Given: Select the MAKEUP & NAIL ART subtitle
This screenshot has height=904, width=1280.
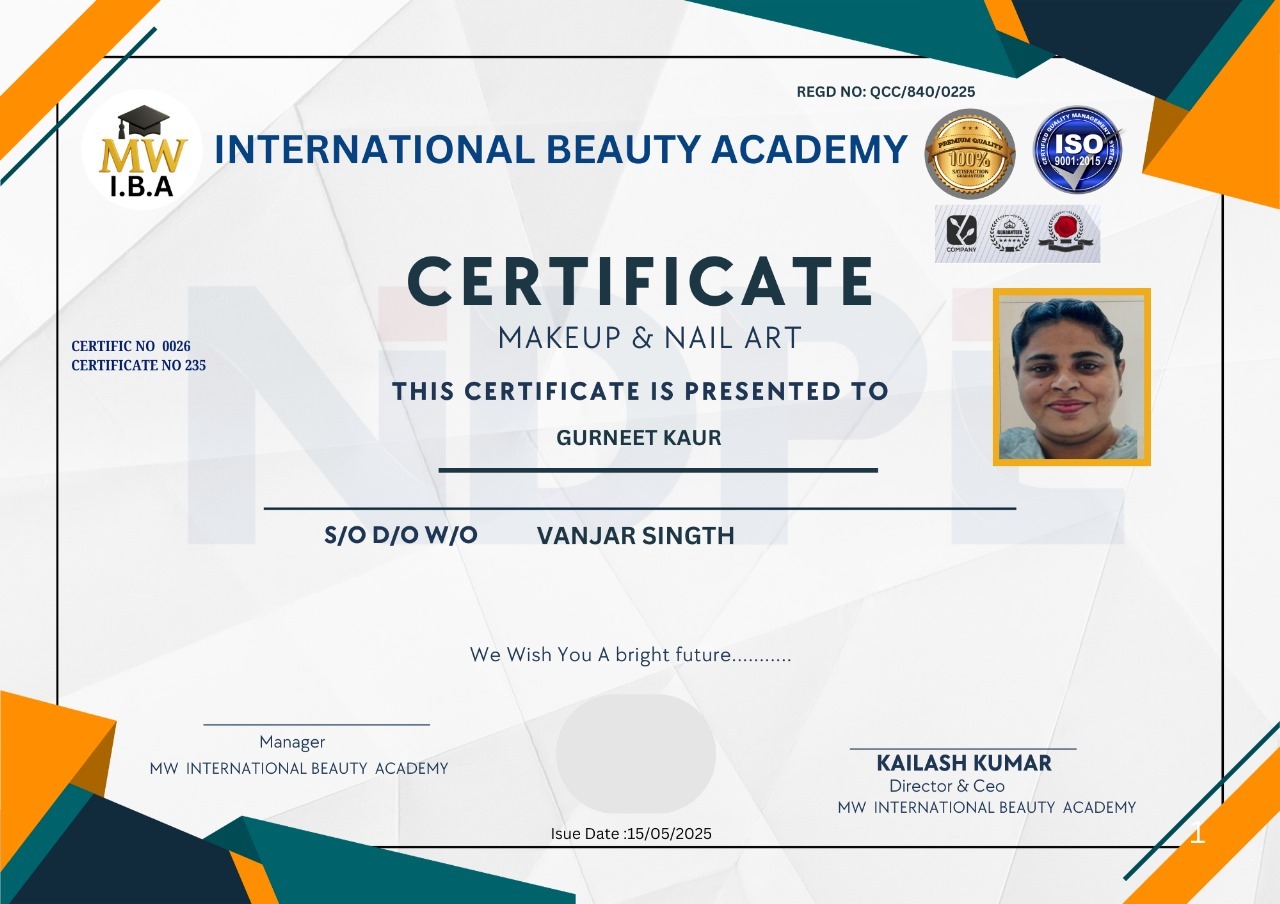Looking at the screenshot, I should pos(650,338).
